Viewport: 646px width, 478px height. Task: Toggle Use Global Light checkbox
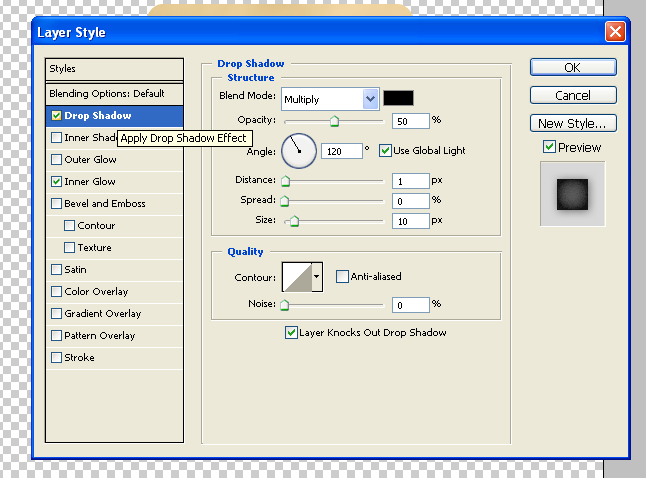(x=385, y=151)
